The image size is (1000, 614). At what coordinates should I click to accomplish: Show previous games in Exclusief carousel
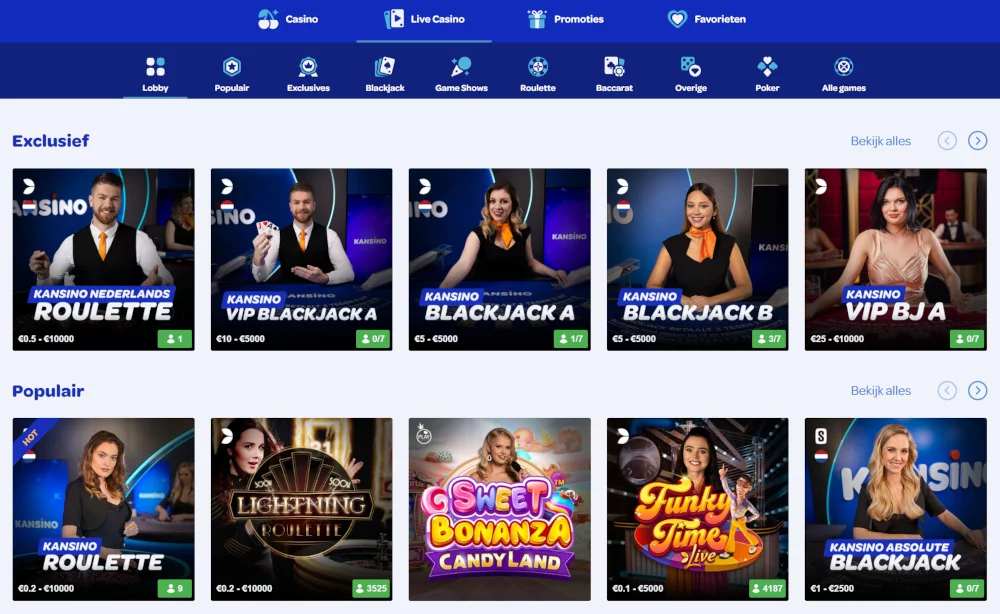pyautogui.click(x=946, y=140)
